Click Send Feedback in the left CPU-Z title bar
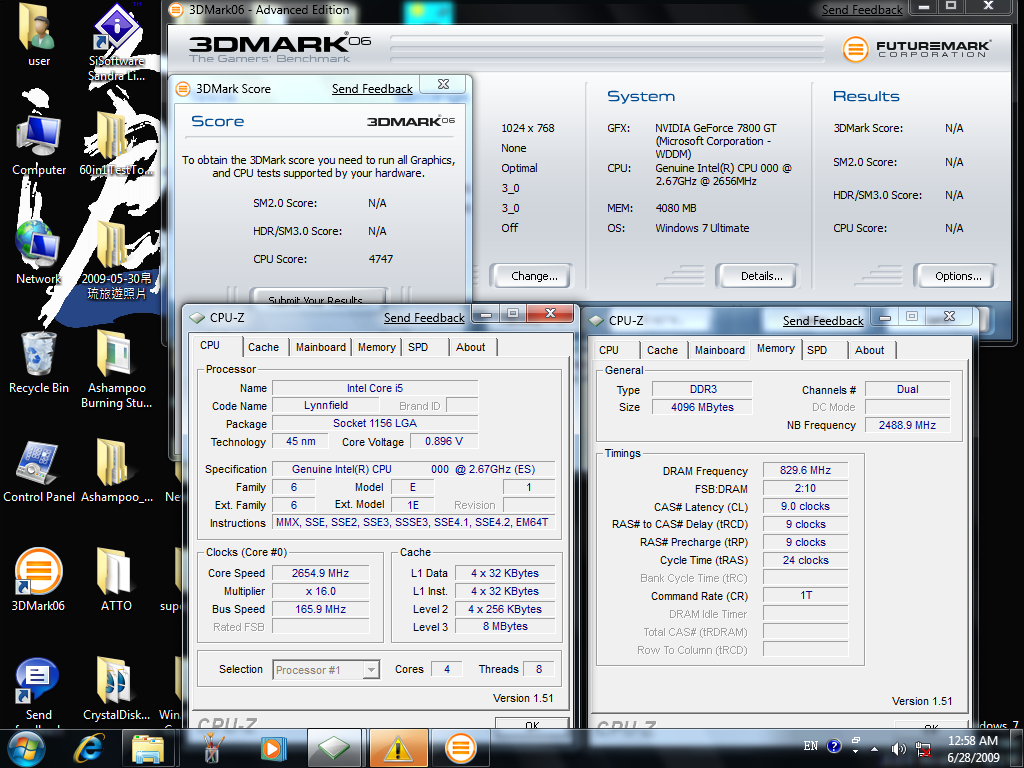1024x768 pixels. [424, 318]
